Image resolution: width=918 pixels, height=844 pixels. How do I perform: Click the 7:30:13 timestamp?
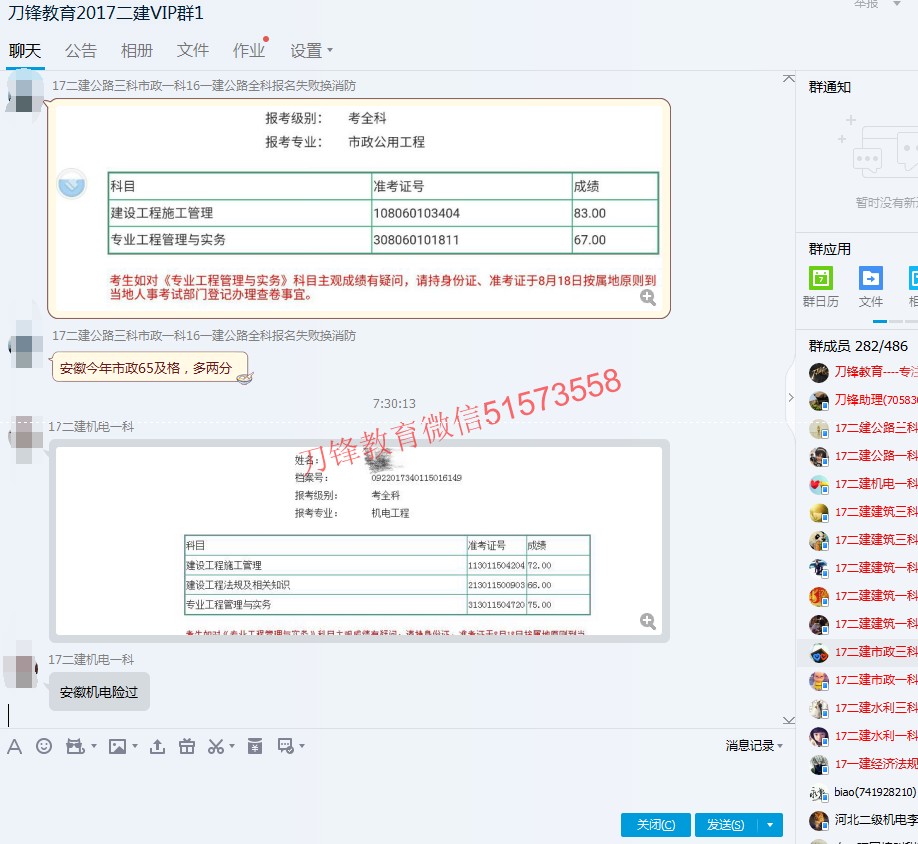(394, 404)
